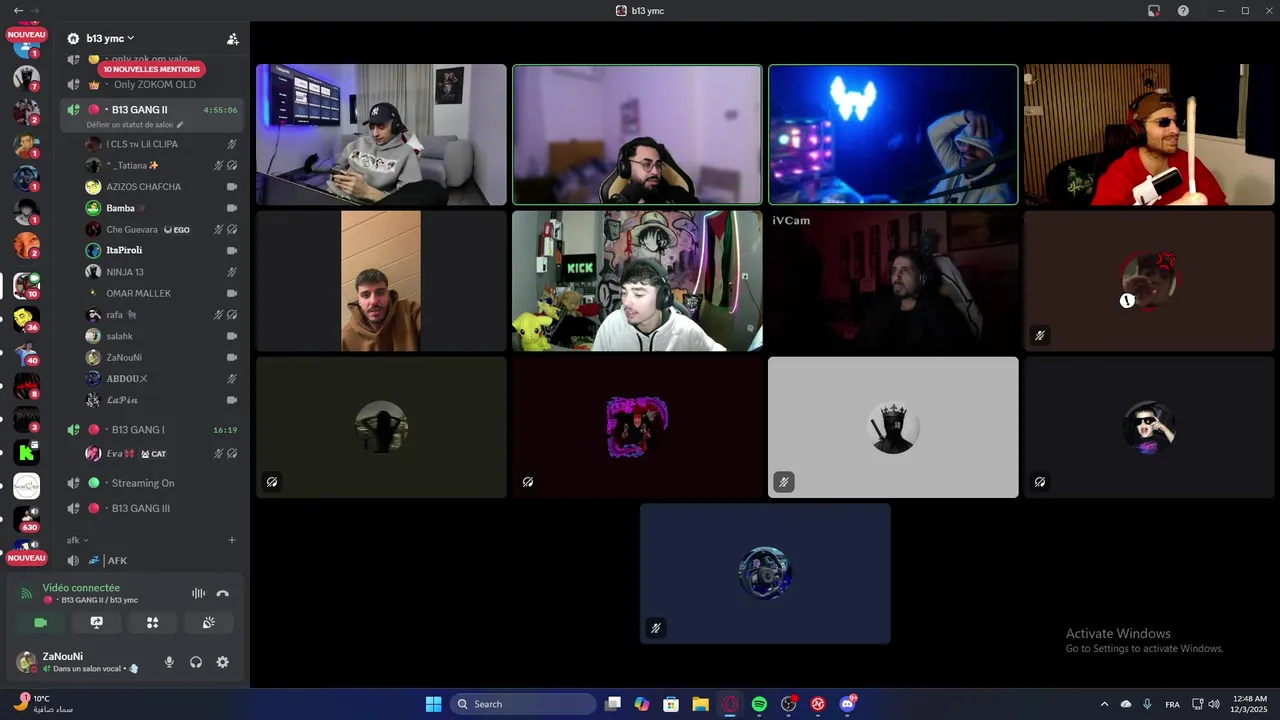Open Opera GX from taskbar
This screenshot has height=720, width=1280.
click(730, 704)
